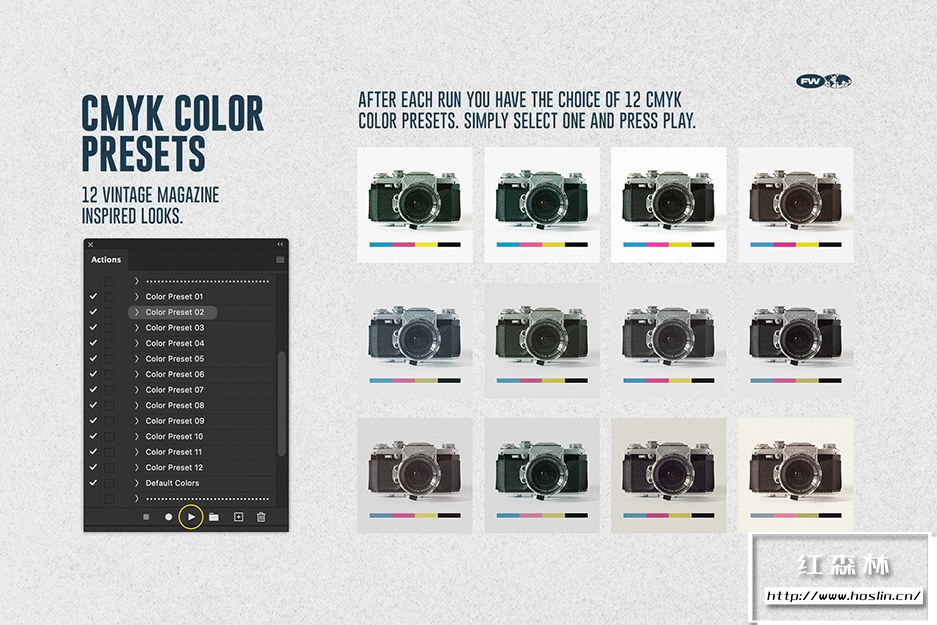The width and height of the screenshot is (937, 625).
Task: Toggle the checkmark for Color Preset 10
Action: 93,436
